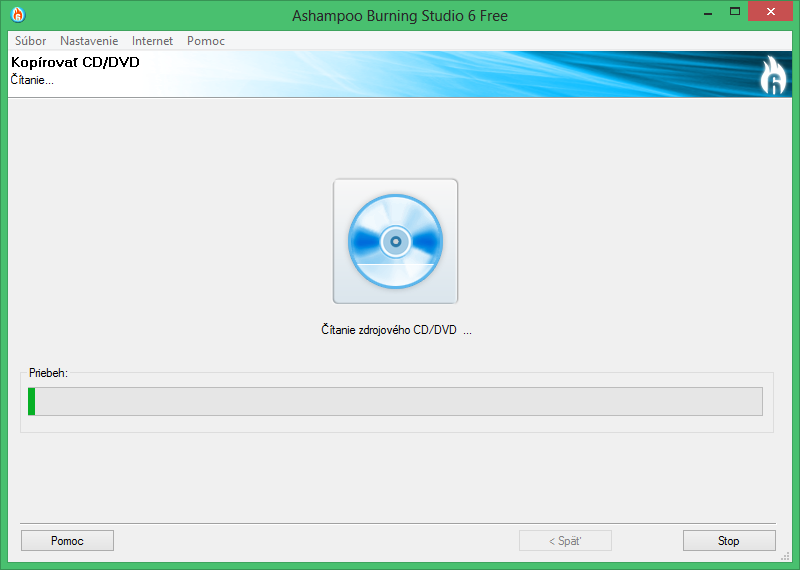
Task: Click the 'Čítanie...' subtitle text
Action: (32, 80)
